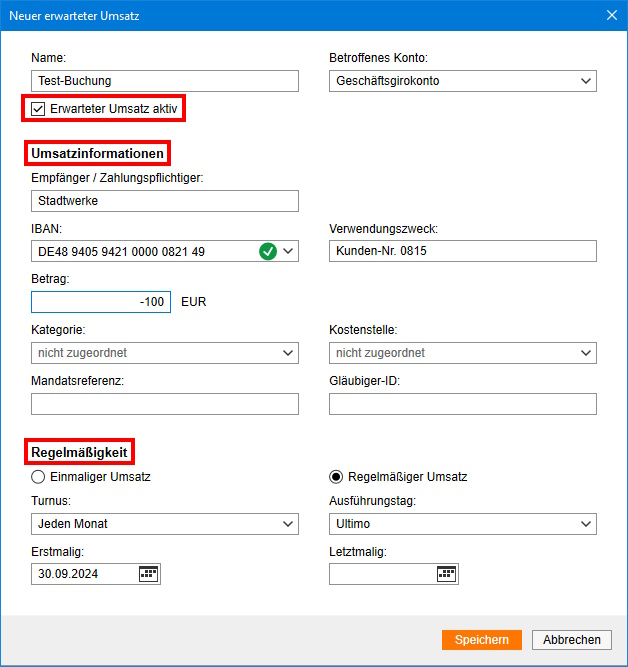The image size is (628, 667).
Task: Open calendar picker for Letztmalig date
Action: pos(446,574)
